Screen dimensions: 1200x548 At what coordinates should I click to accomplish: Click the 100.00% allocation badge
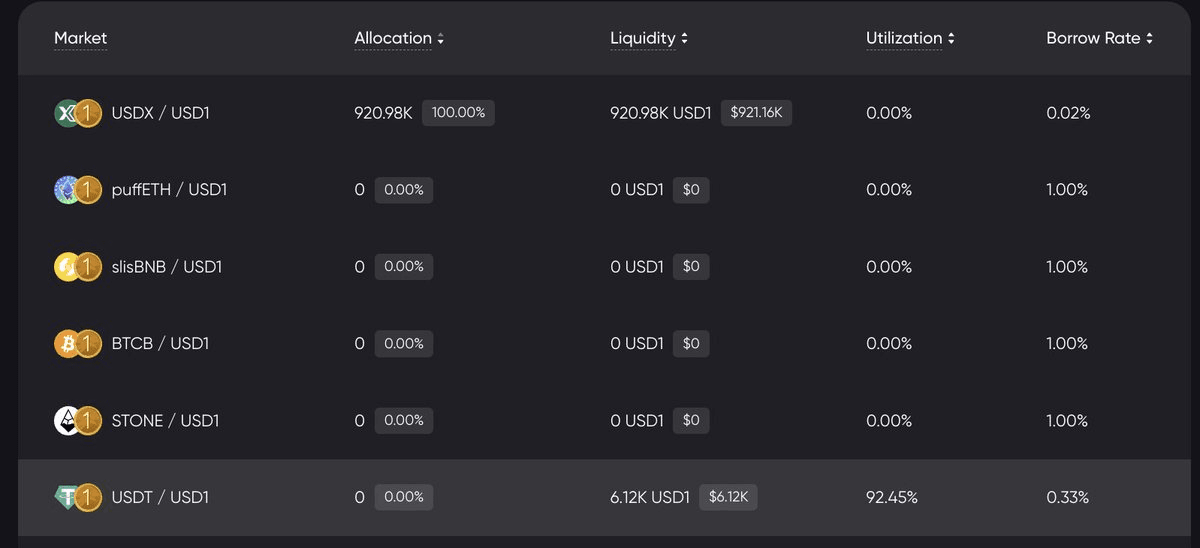point(458,113)
